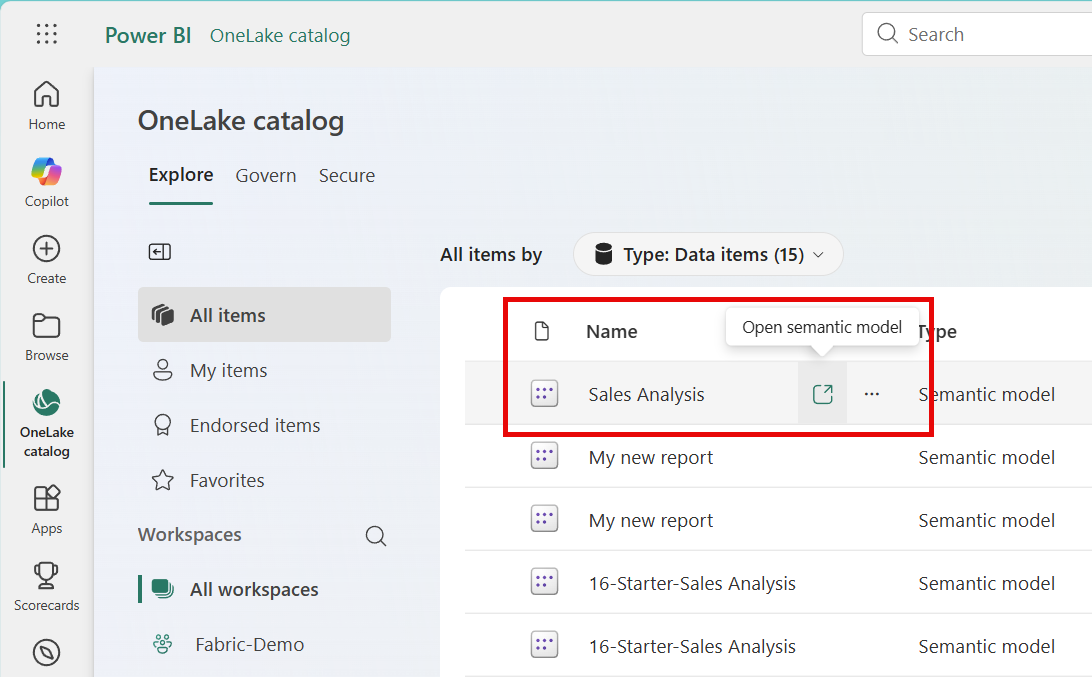Select Endorsed items filter
The image size is (1092, 677).
[255, 426]
